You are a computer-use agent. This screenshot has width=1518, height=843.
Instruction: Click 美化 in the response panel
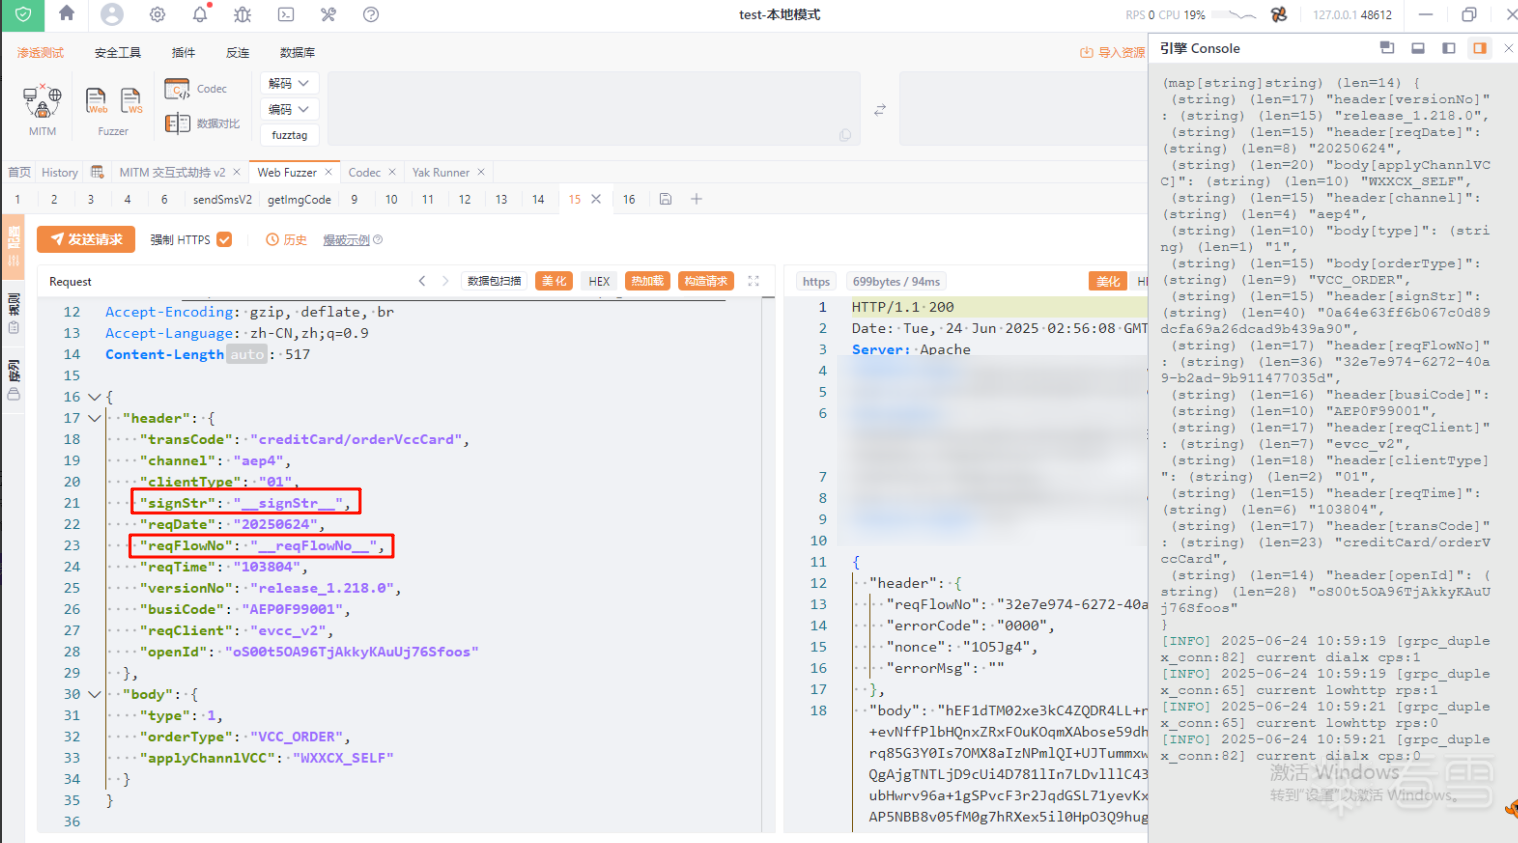(x=1108, y=281)
